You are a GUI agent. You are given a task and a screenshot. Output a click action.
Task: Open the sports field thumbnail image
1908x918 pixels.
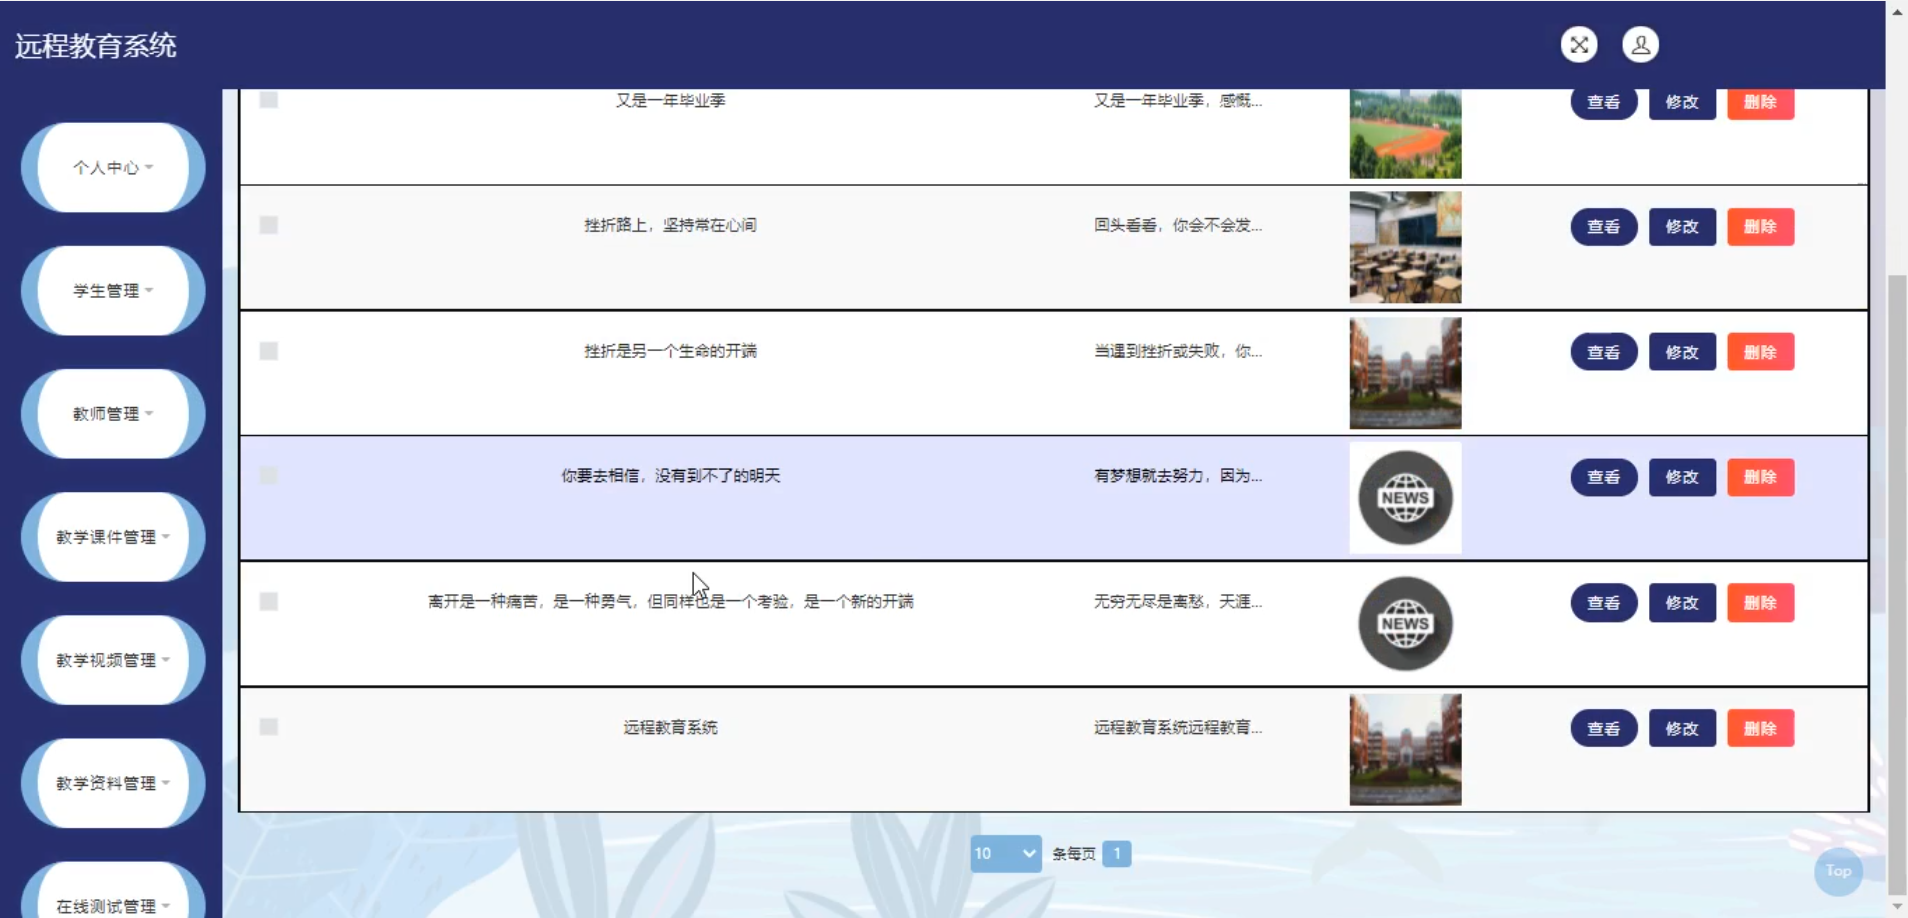point(1405,134)
